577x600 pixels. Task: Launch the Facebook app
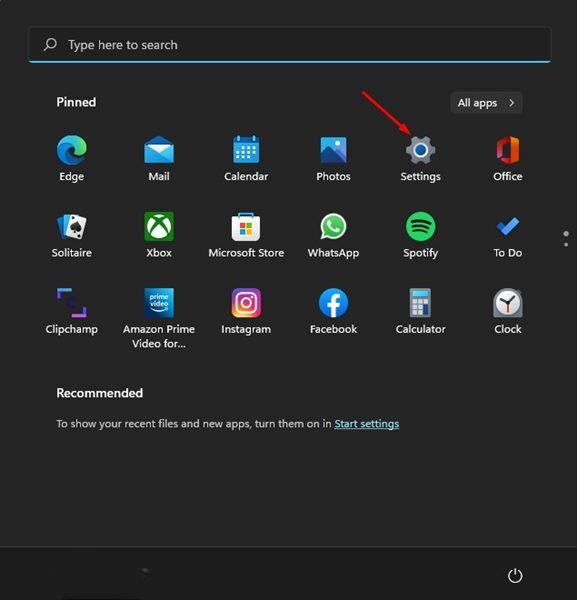tap(333, 311)
